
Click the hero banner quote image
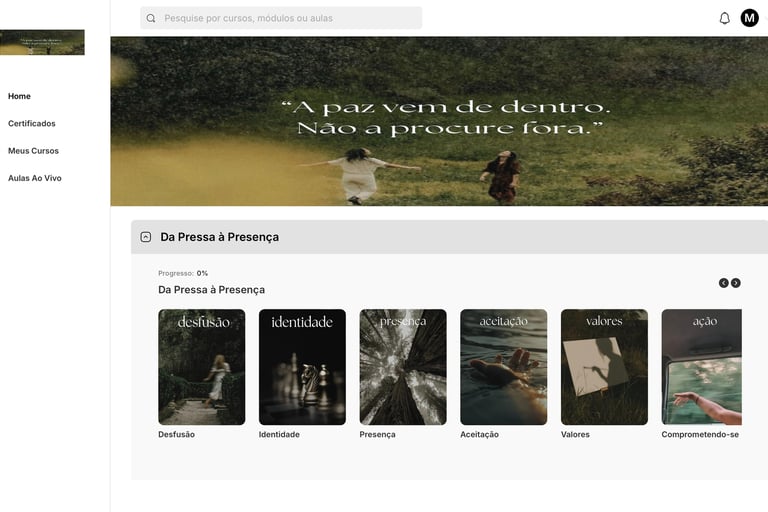[439, 121]
